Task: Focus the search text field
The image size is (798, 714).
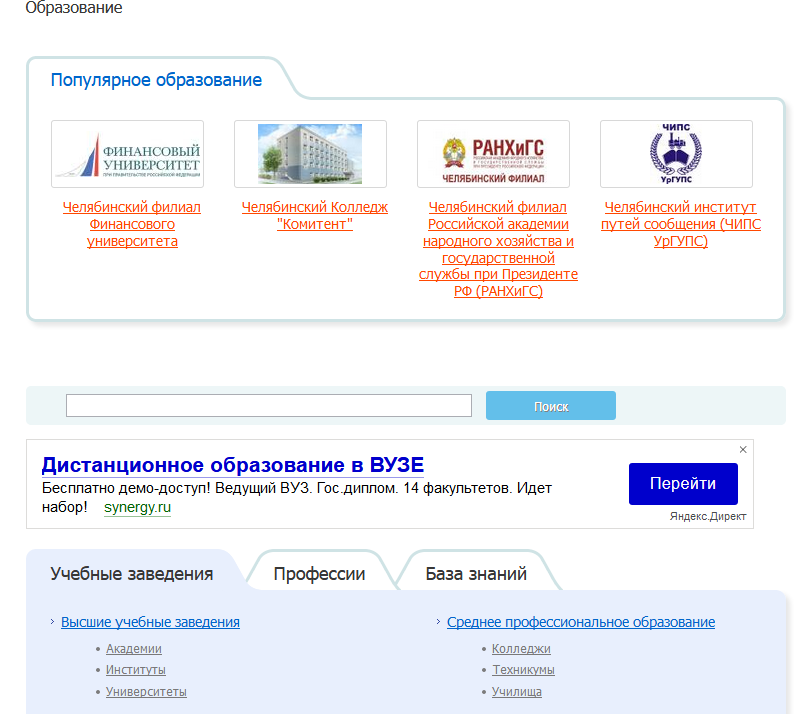Action: pyautogui.click(x=268, y=406)
